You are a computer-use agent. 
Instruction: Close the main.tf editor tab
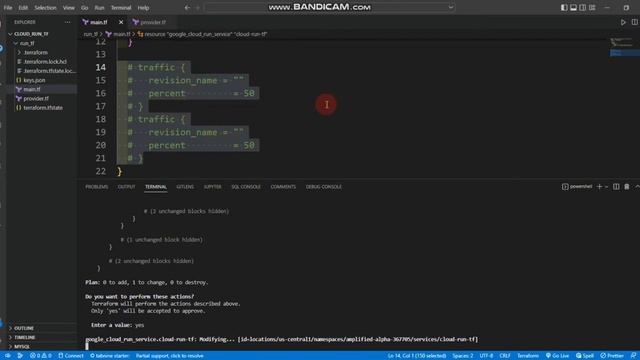(121, 22)
